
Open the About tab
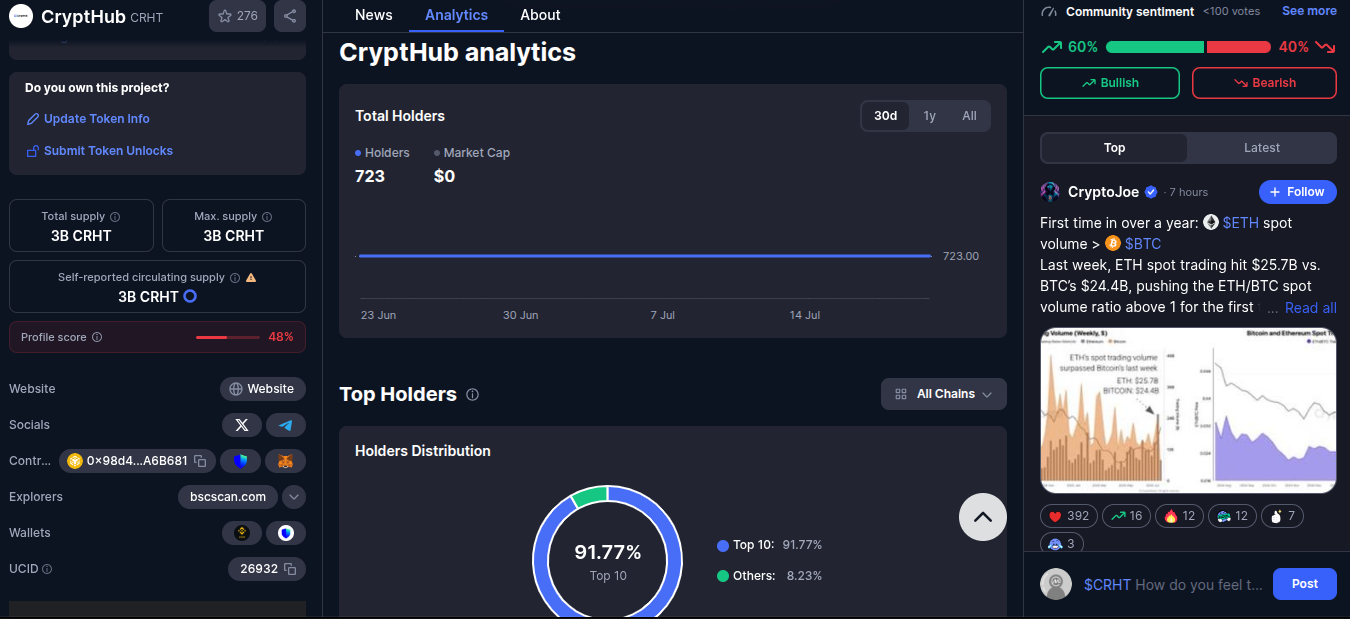(541, 15)
